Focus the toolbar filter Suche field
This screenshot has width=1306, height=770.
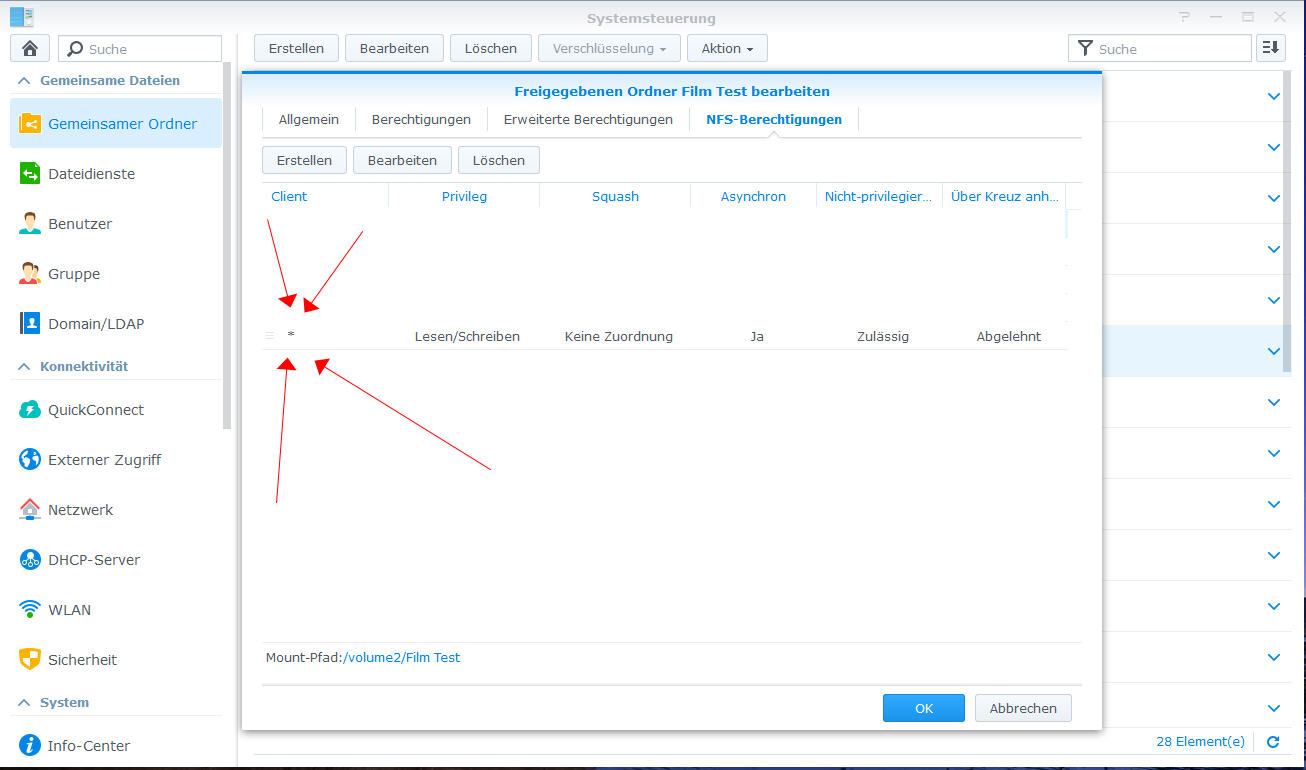[1160, 48]
